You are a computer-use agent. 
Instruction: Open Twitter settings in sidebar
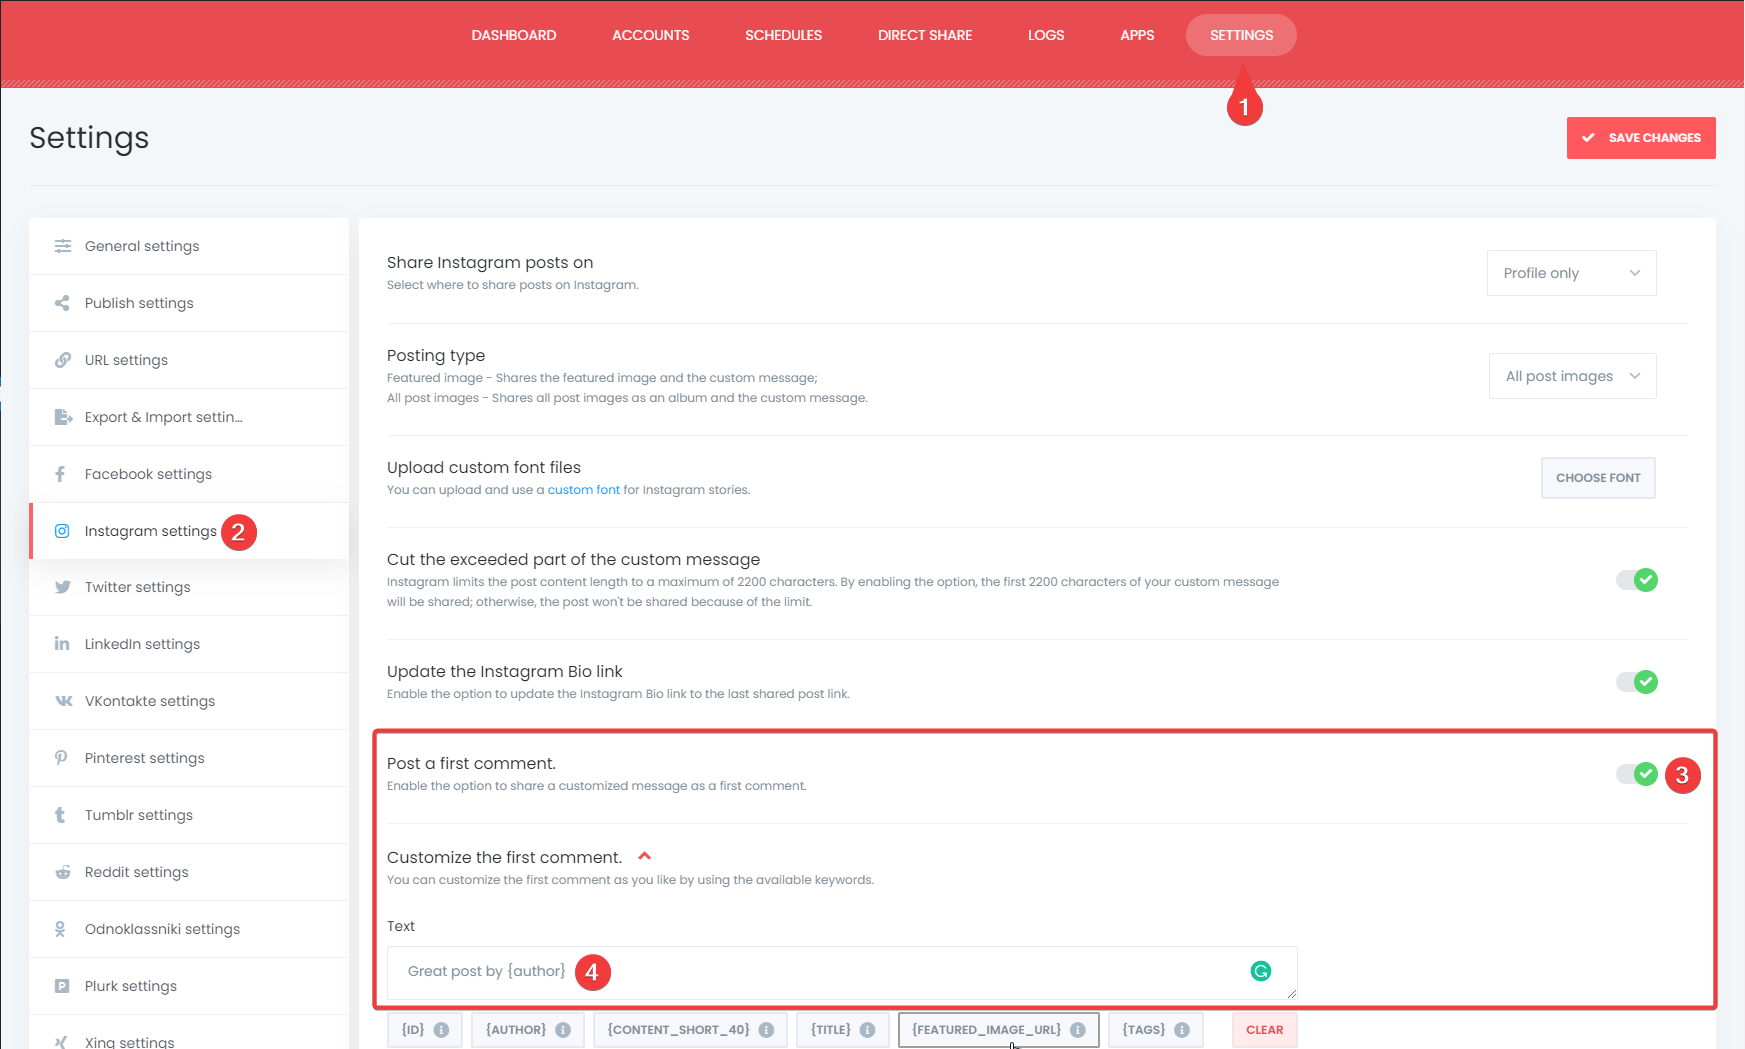(189, 587)
